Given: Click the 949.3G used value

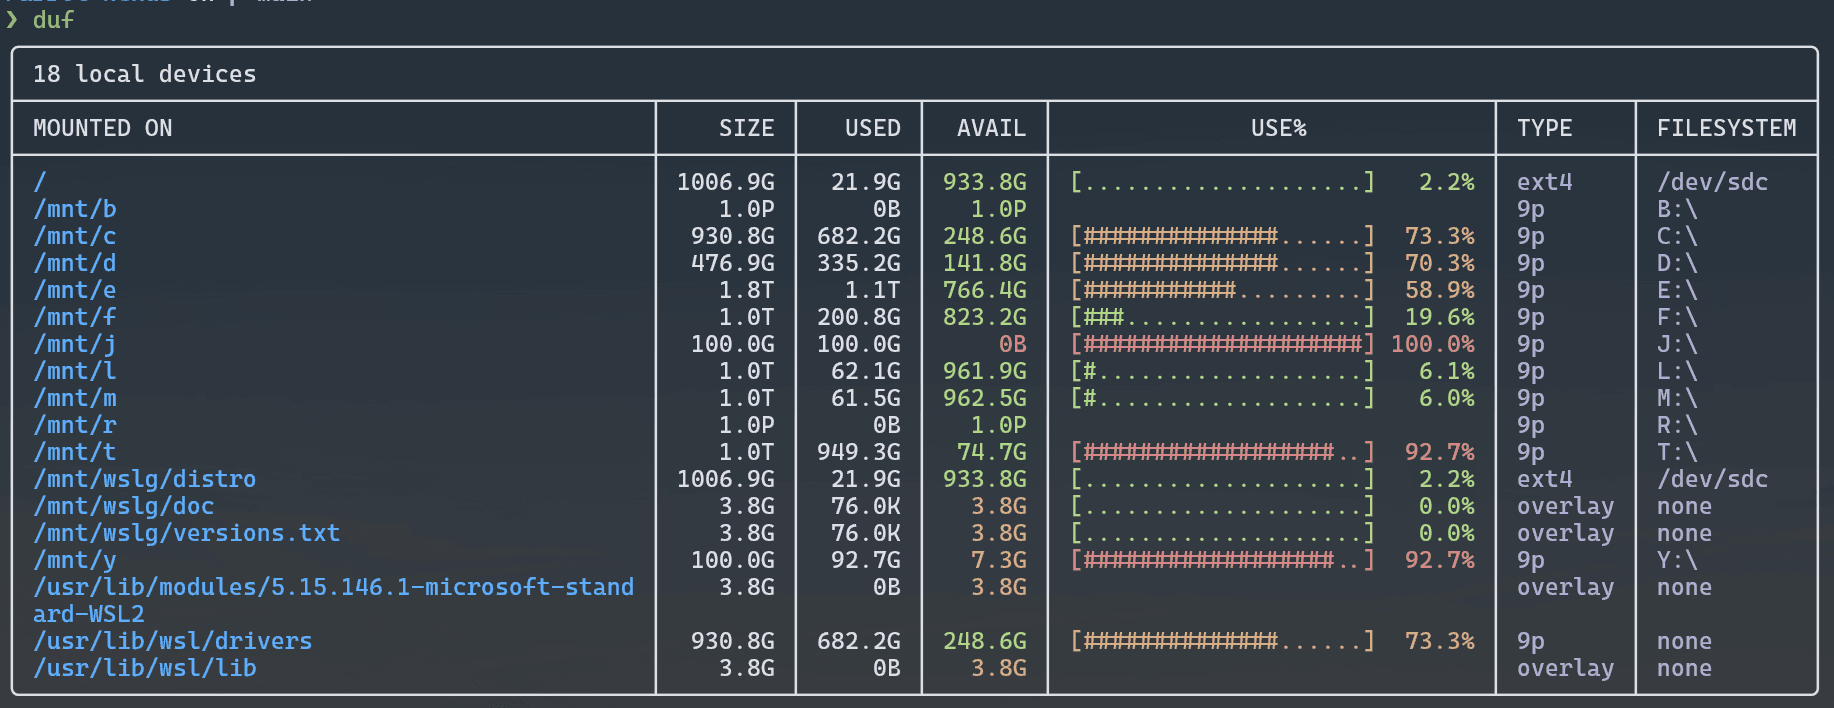Looking at the screenshot, I should click(x=858, y=452).
